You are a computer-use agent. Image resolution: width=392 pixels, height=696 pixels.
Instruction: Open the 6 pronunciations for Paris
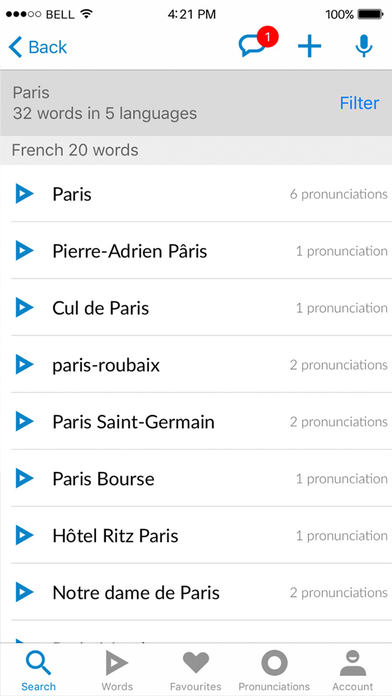pos(338,194)
